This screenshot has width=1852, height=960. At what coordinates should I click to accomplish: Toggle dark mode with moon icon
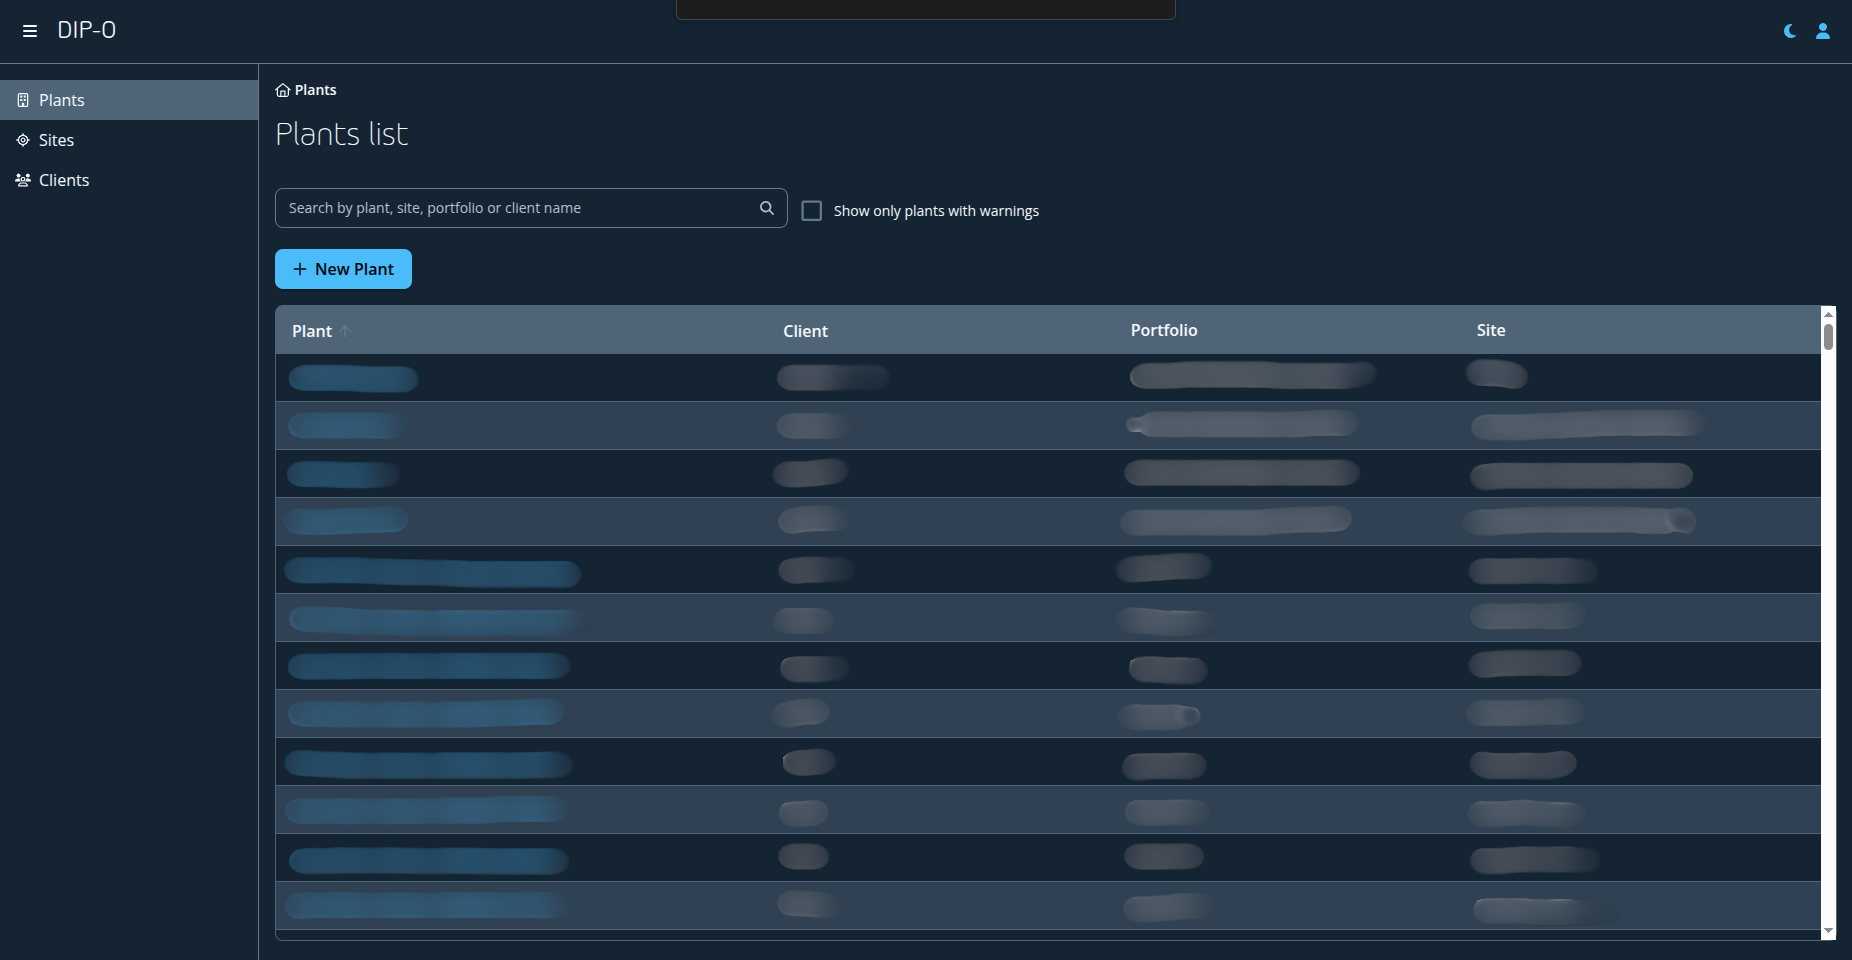1790,31
